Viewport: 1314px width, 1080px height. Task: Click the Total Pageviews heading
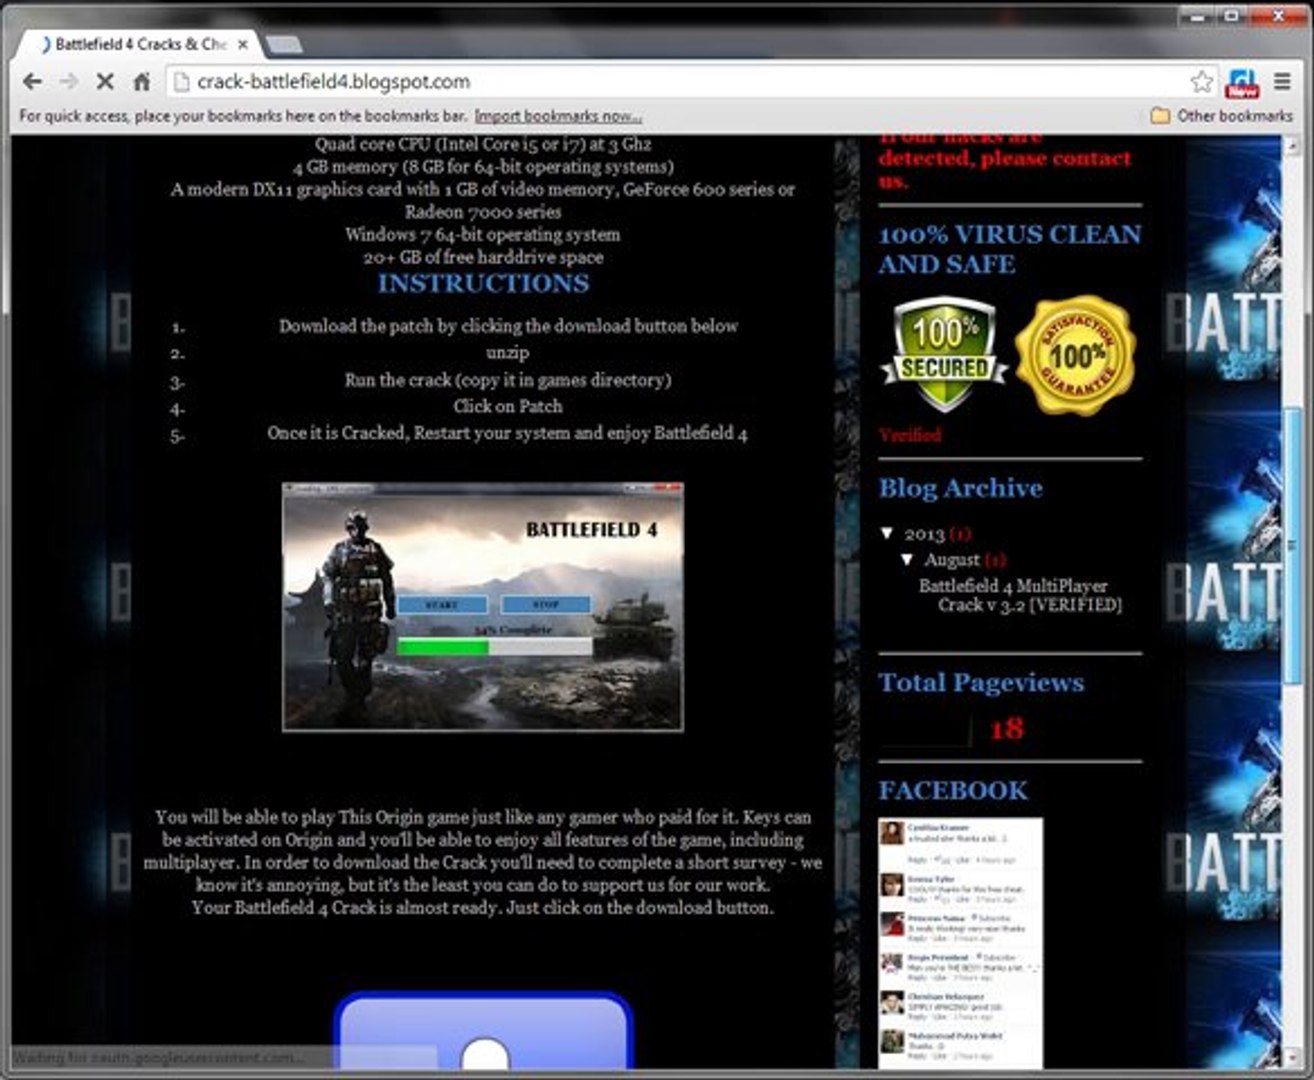pos(981,682)
